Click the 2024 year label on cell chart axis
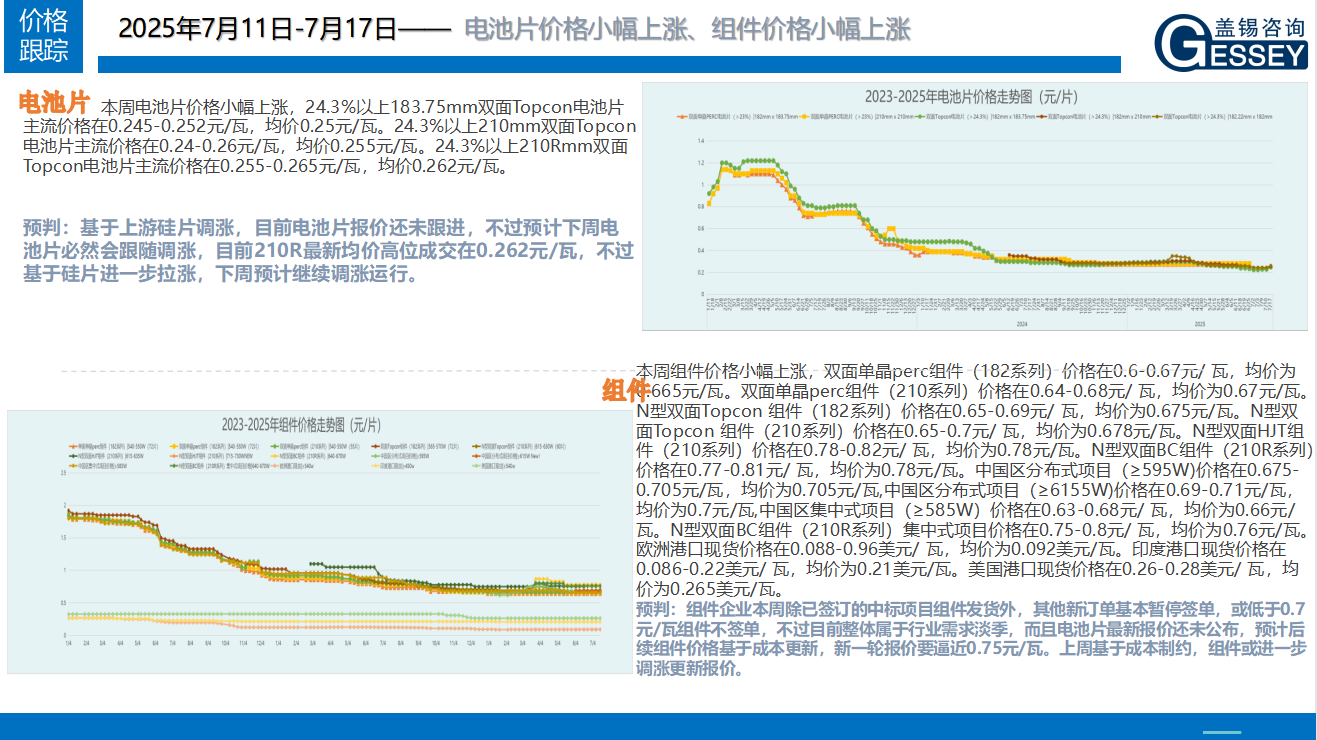This screenshot has height=740, width=1317. click(x=1021, y=324)
